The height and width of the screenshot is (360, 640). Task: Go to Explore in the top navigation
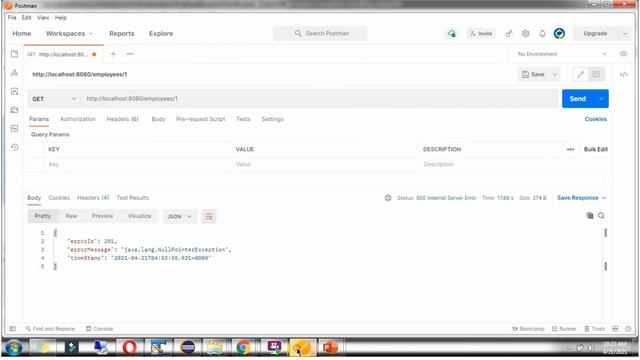point(161,33)
